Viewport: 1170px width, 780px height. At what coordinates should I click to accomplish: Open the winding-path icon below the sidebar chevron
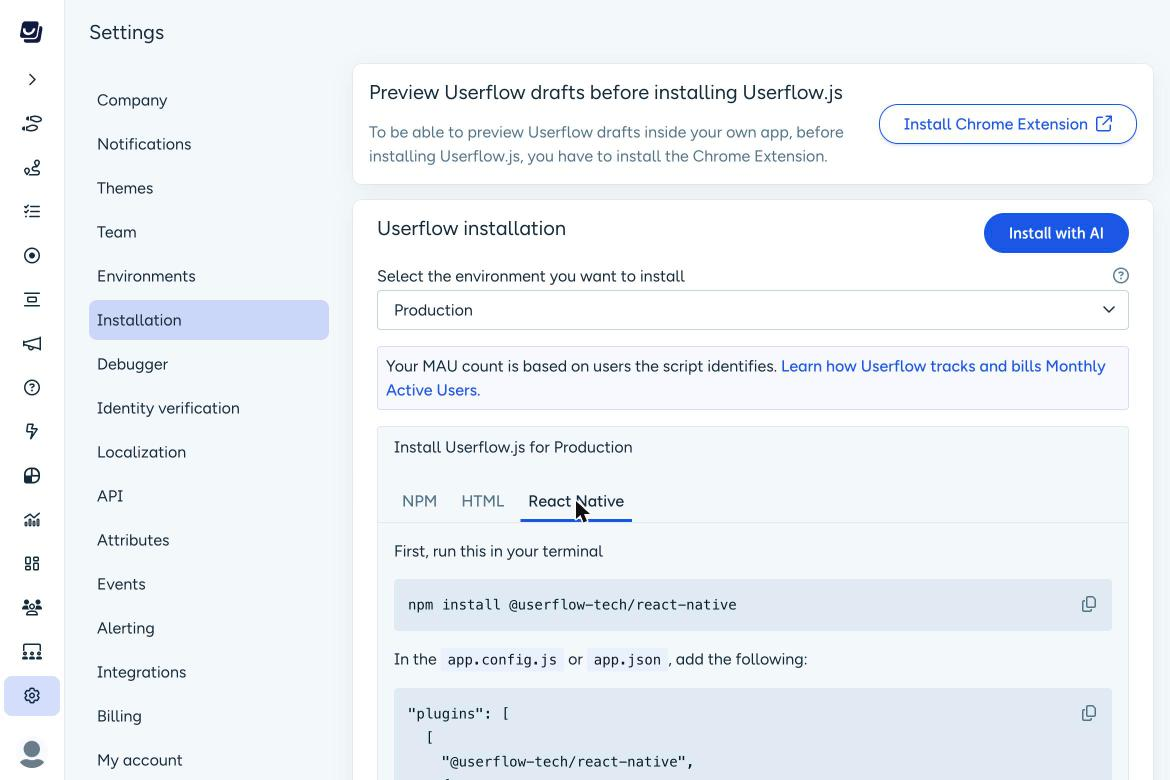point(32,123)
